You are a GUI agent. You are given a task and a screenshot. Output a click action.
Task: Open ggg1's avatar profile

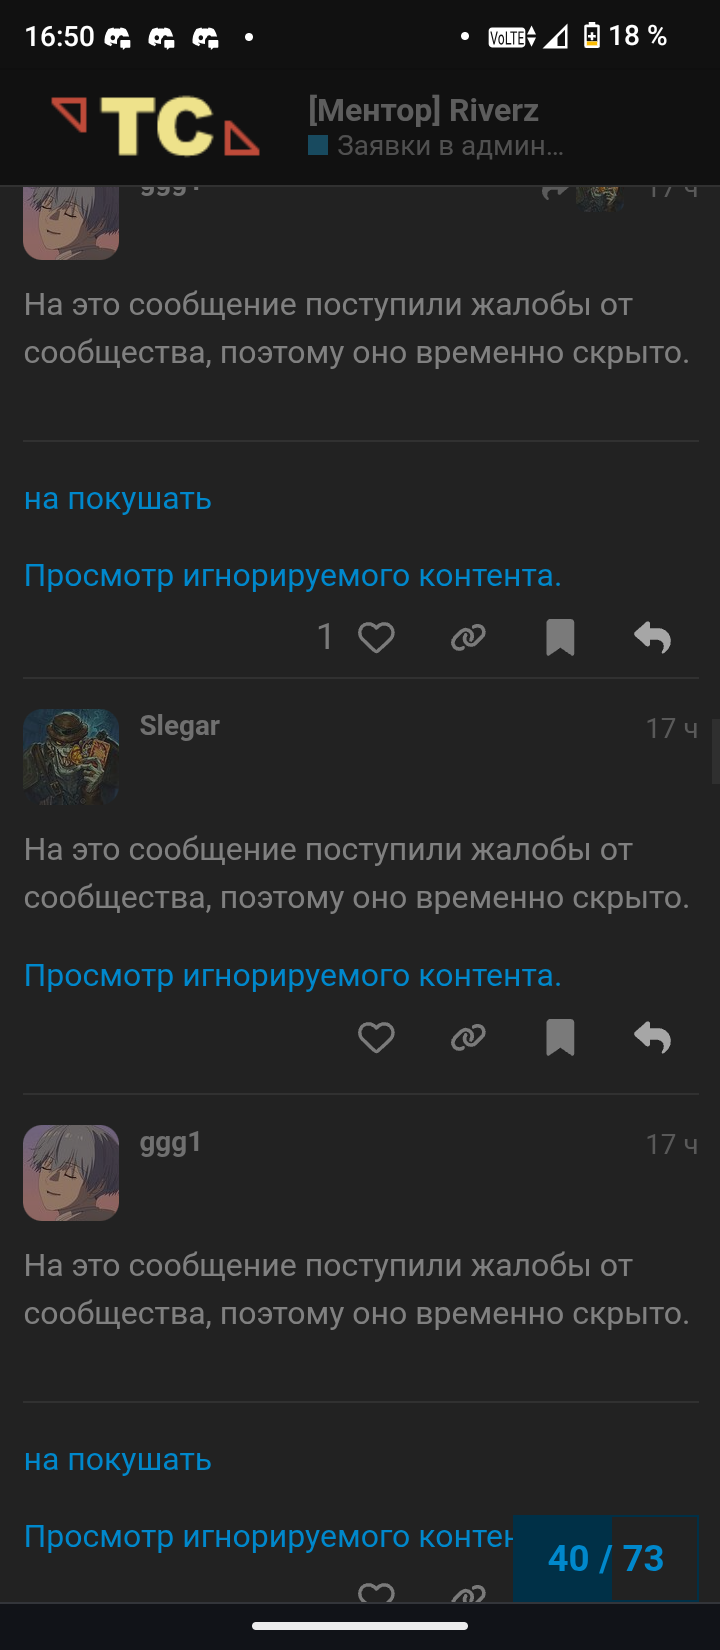pyautogui.click(x=71, y=1173)
